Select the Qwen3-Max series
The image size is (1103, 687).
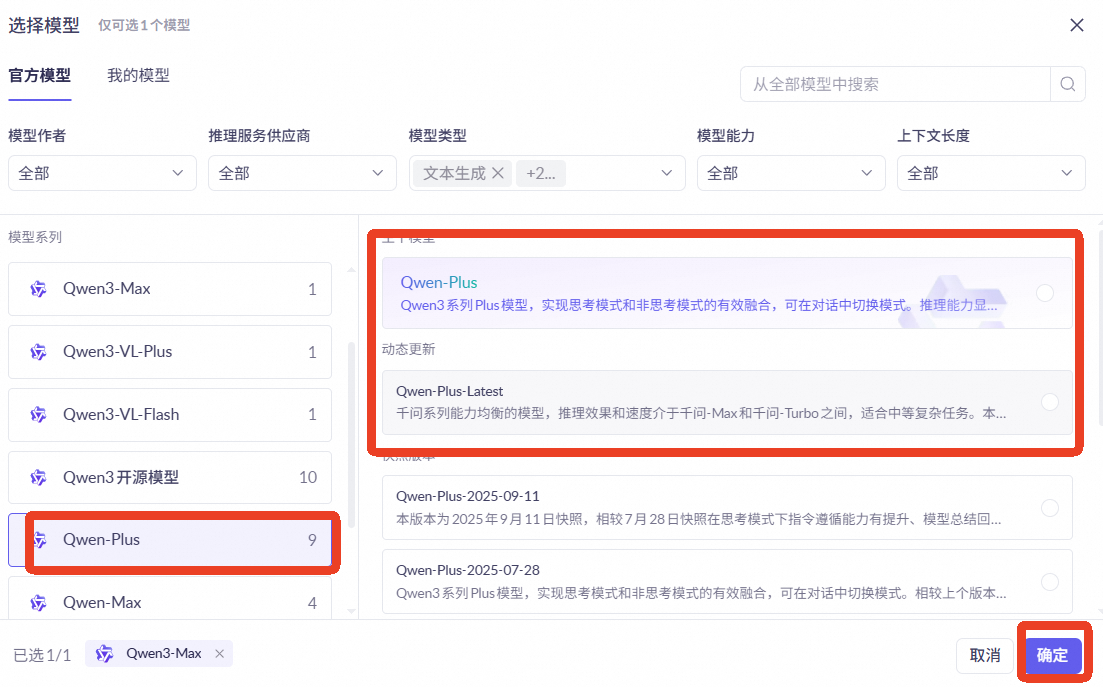170,289
